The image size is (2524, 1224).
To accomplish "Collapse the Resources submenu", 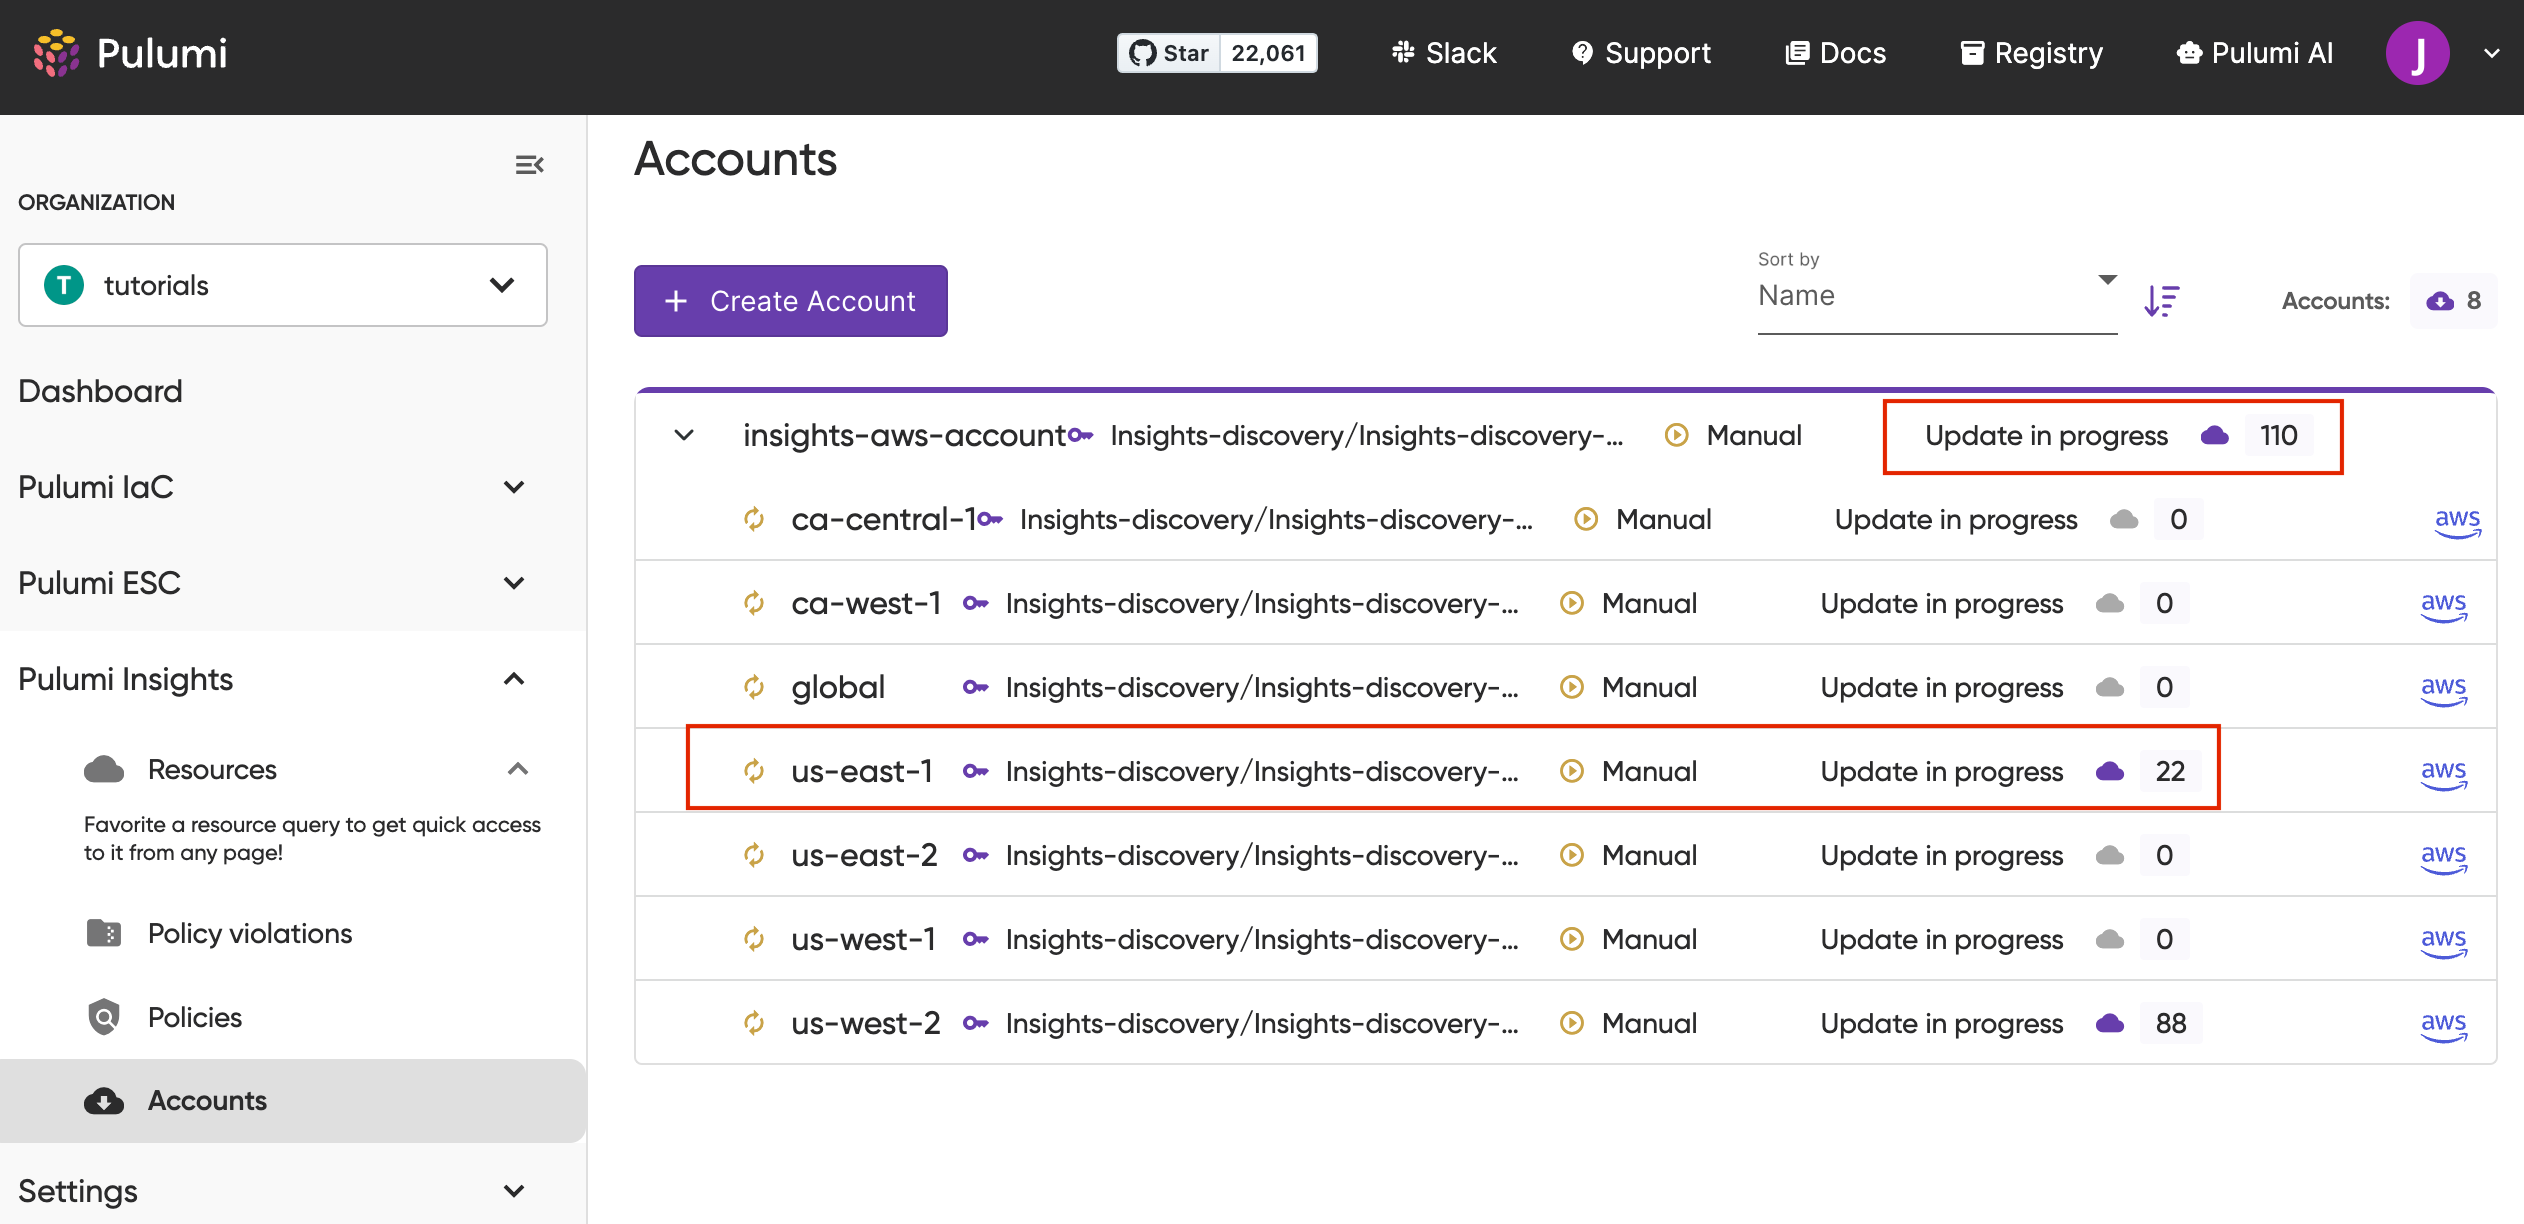I will tap(517, 769).
